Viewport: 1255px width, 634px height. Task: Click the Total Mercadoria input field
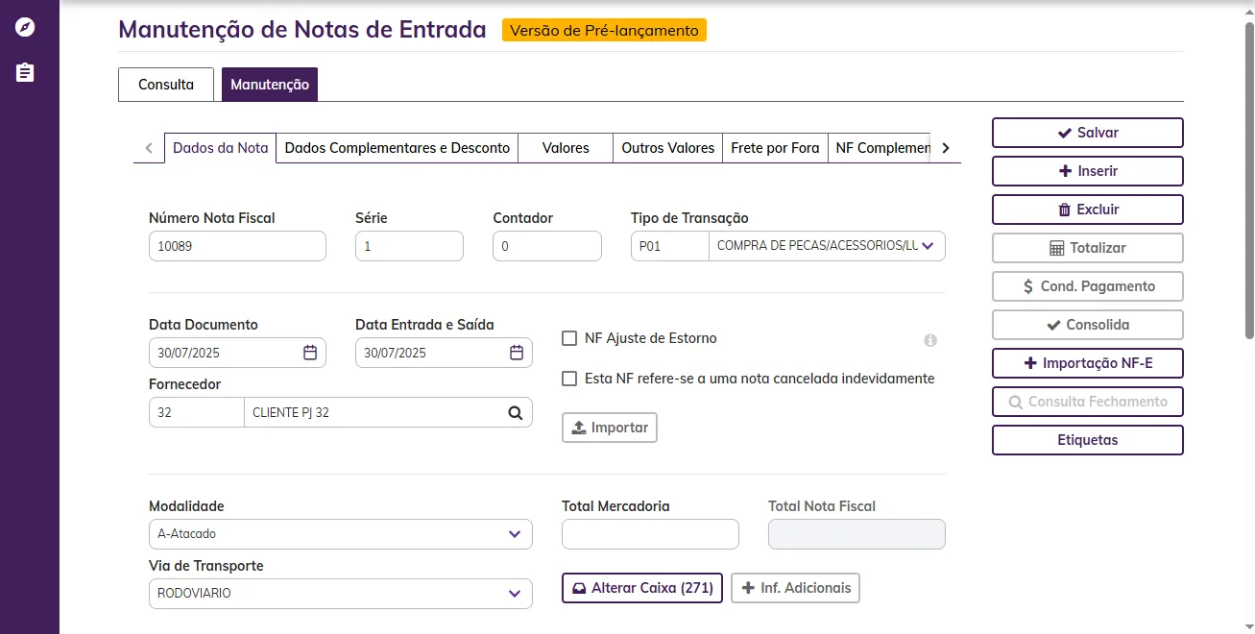pyautogui.click(x=650, y=534)
